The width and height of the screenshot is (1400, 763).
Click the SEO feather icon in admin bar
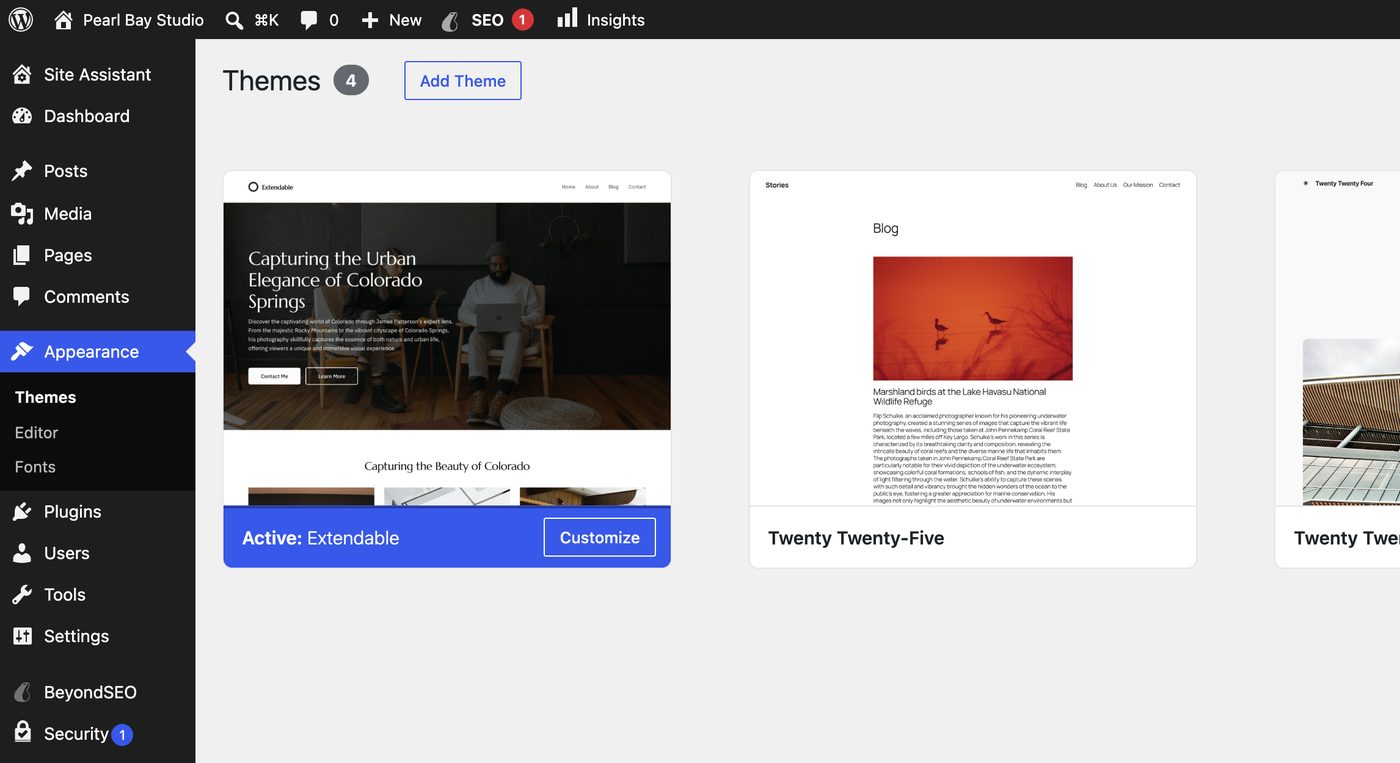pos(451,20)
